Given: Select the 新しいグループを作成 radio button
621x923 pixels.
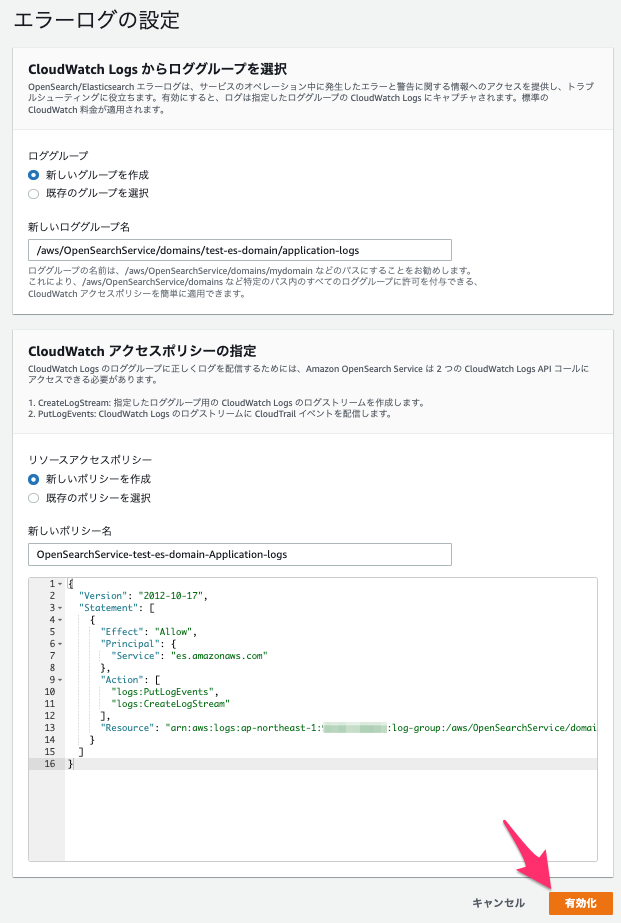Looking at the screenshot, I should [x=34, y=175].
